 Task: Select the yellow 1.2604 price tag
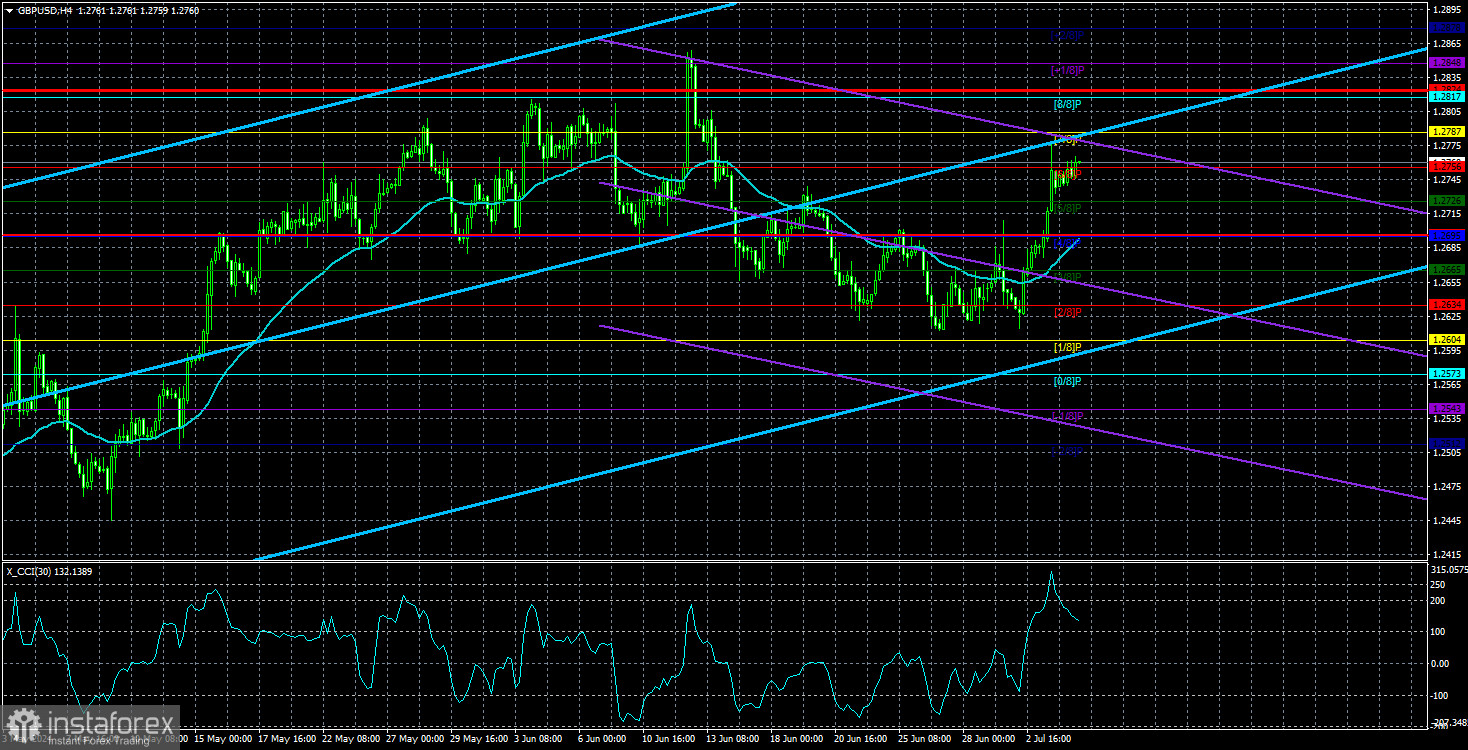1447,340
